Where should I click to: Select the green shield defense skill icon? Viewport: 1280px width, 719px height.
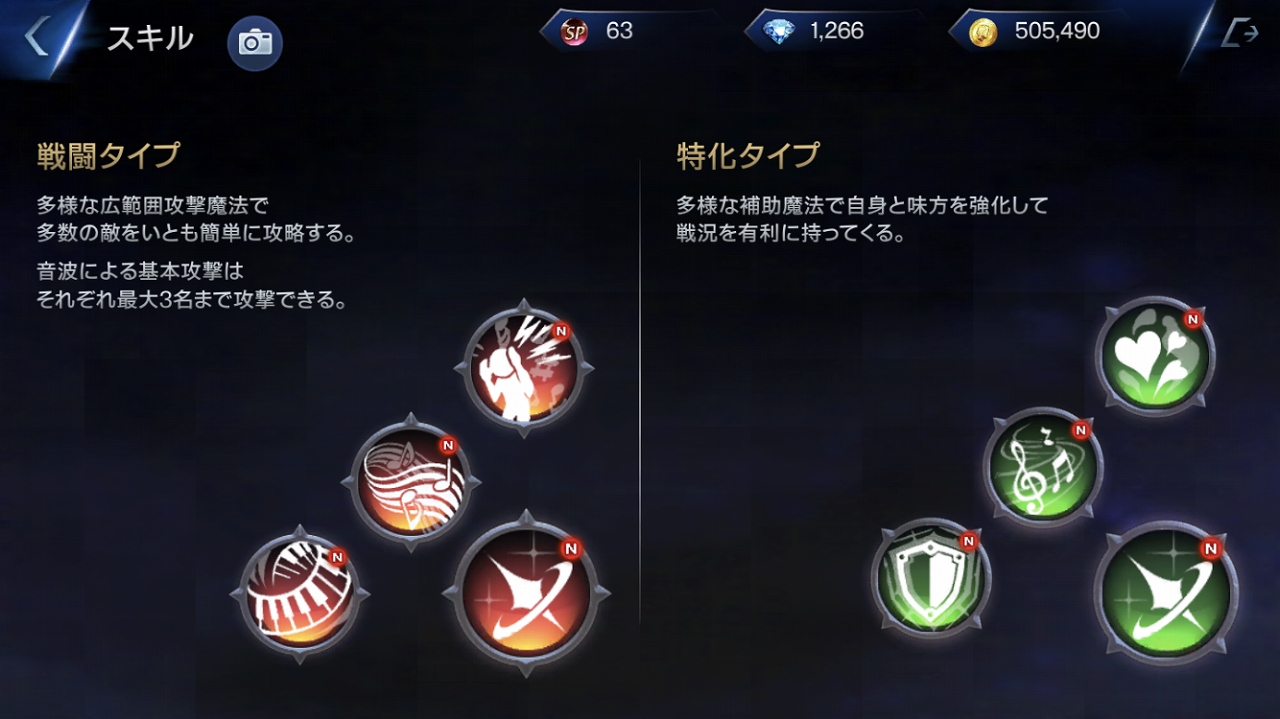coord(931,578)
